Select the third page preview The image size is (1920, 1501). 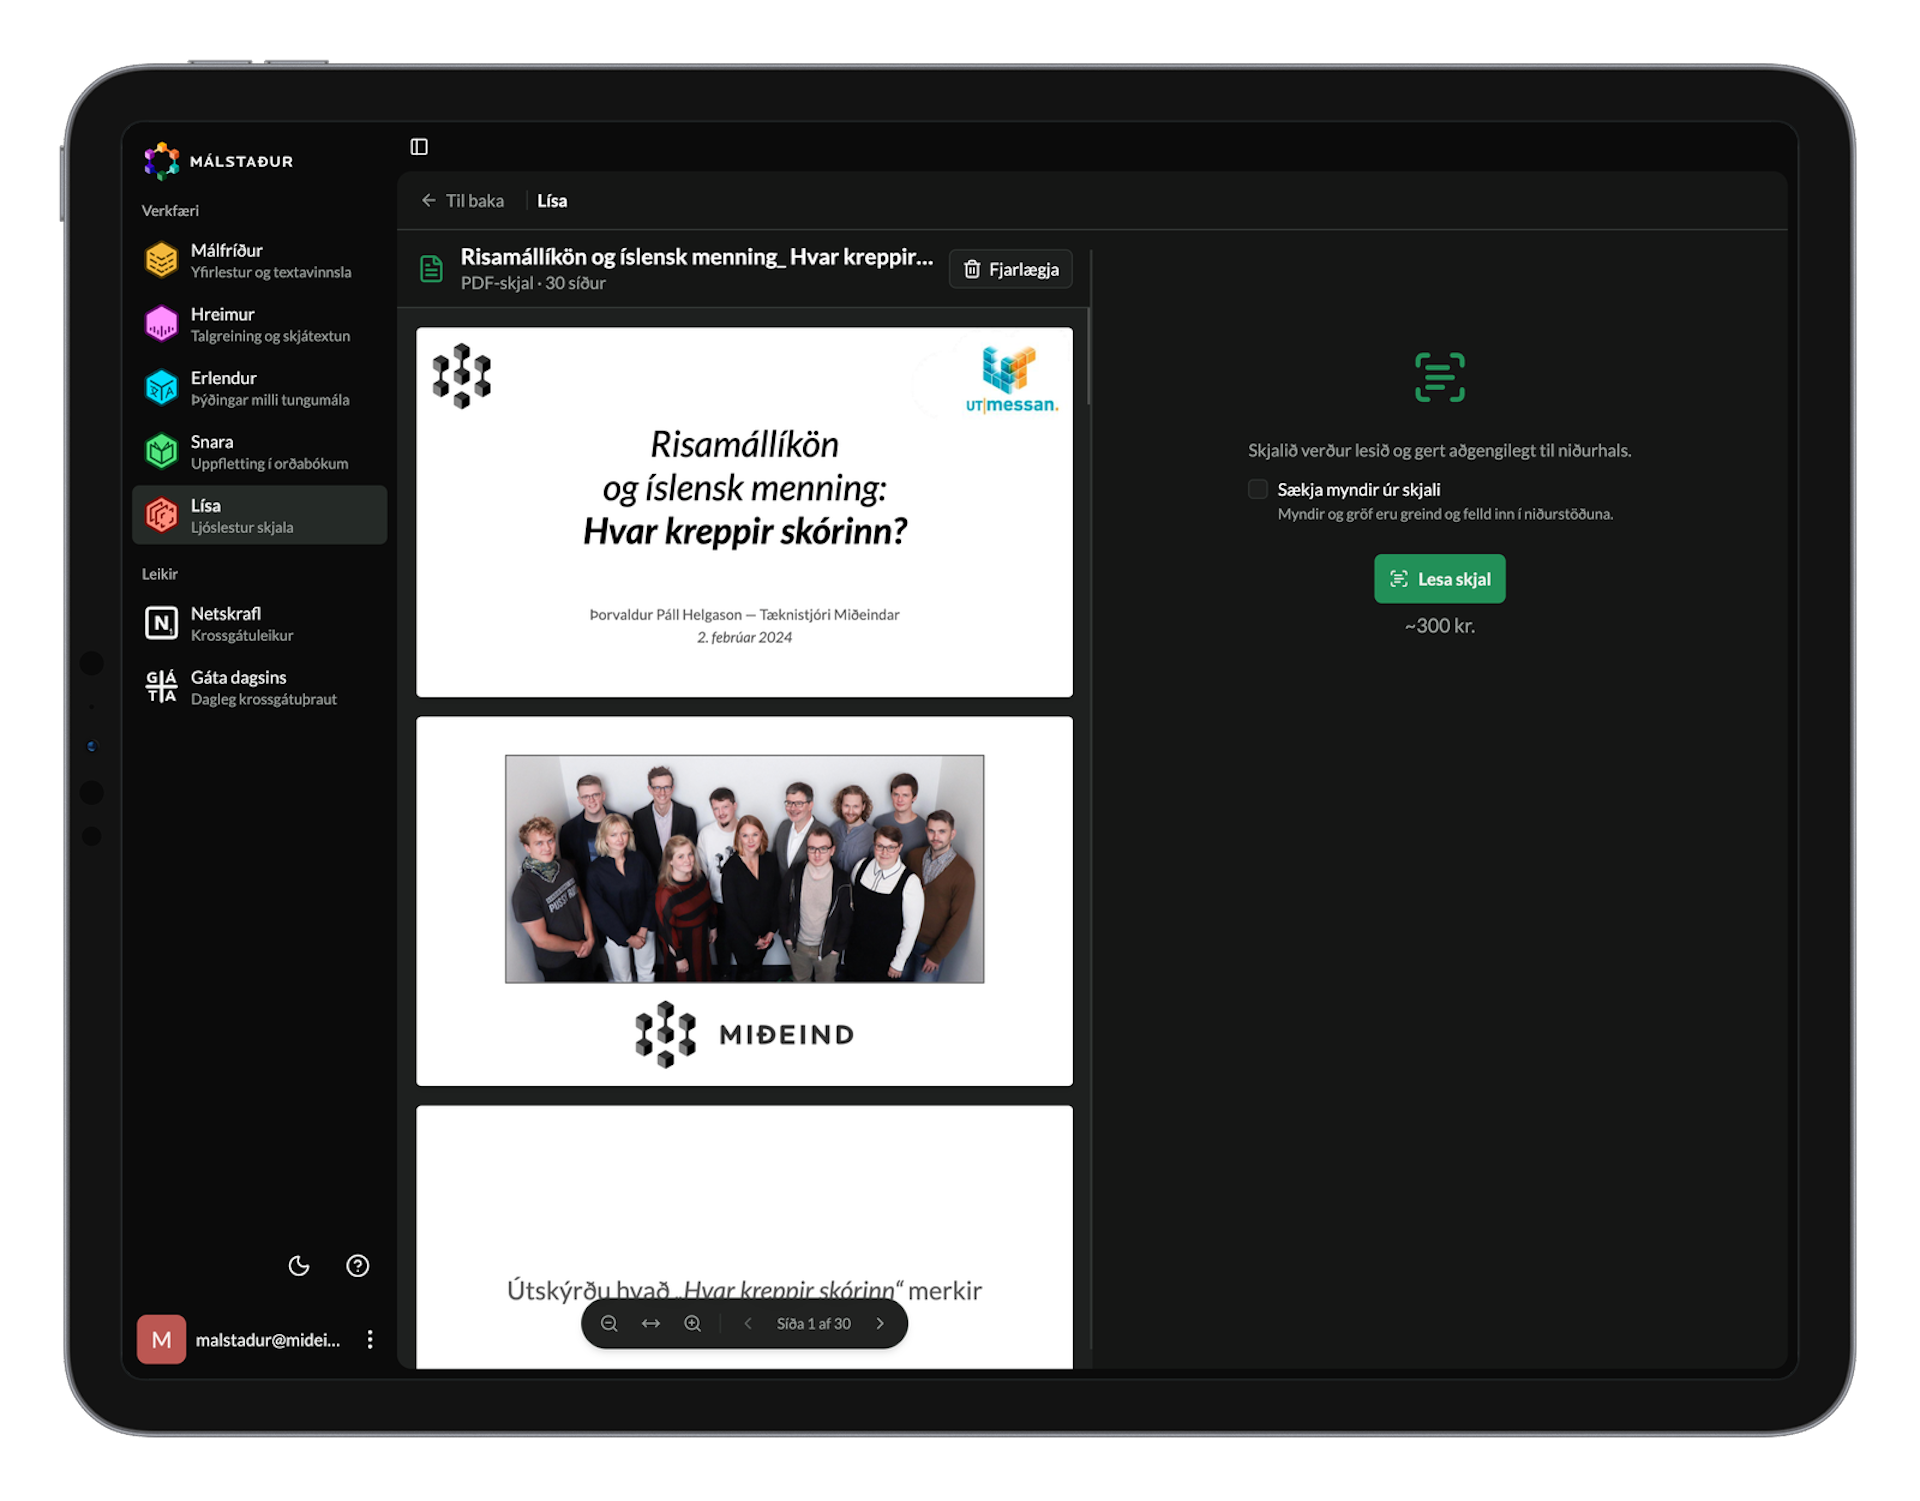pos(744,1237)
